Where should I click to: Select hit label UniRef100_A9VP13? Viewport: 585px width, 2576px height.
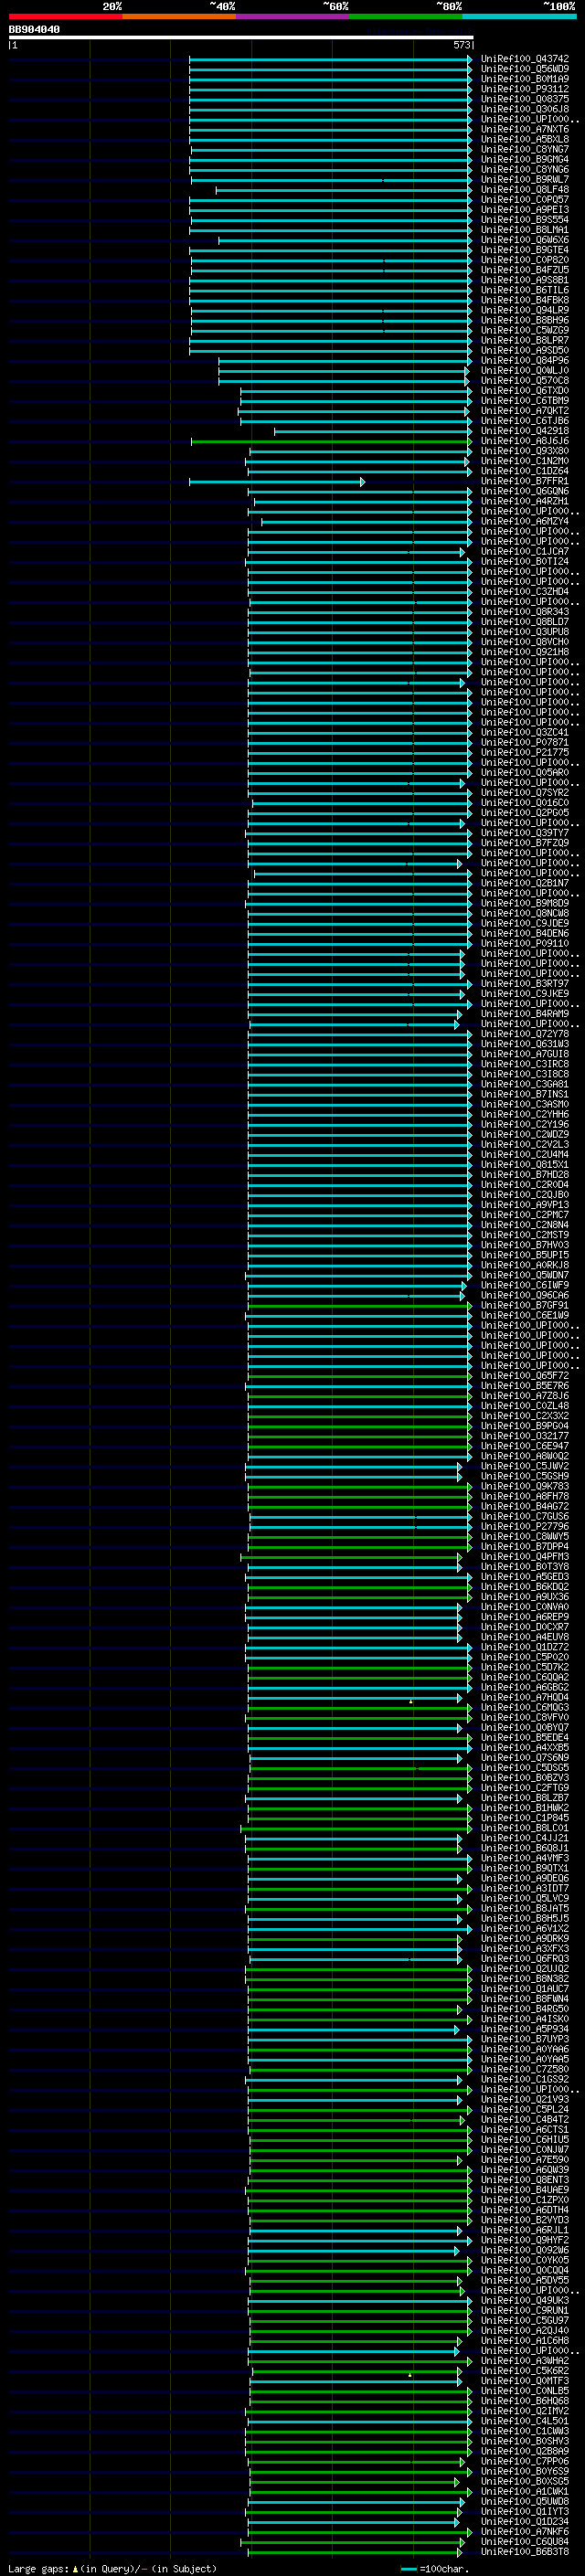coord(525,1205)
